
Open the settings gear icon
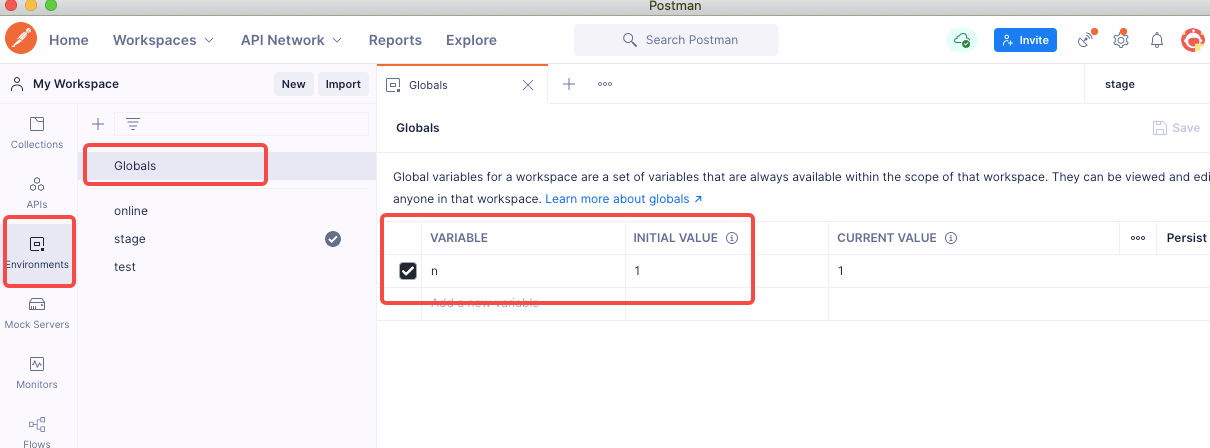point(1121,40)
